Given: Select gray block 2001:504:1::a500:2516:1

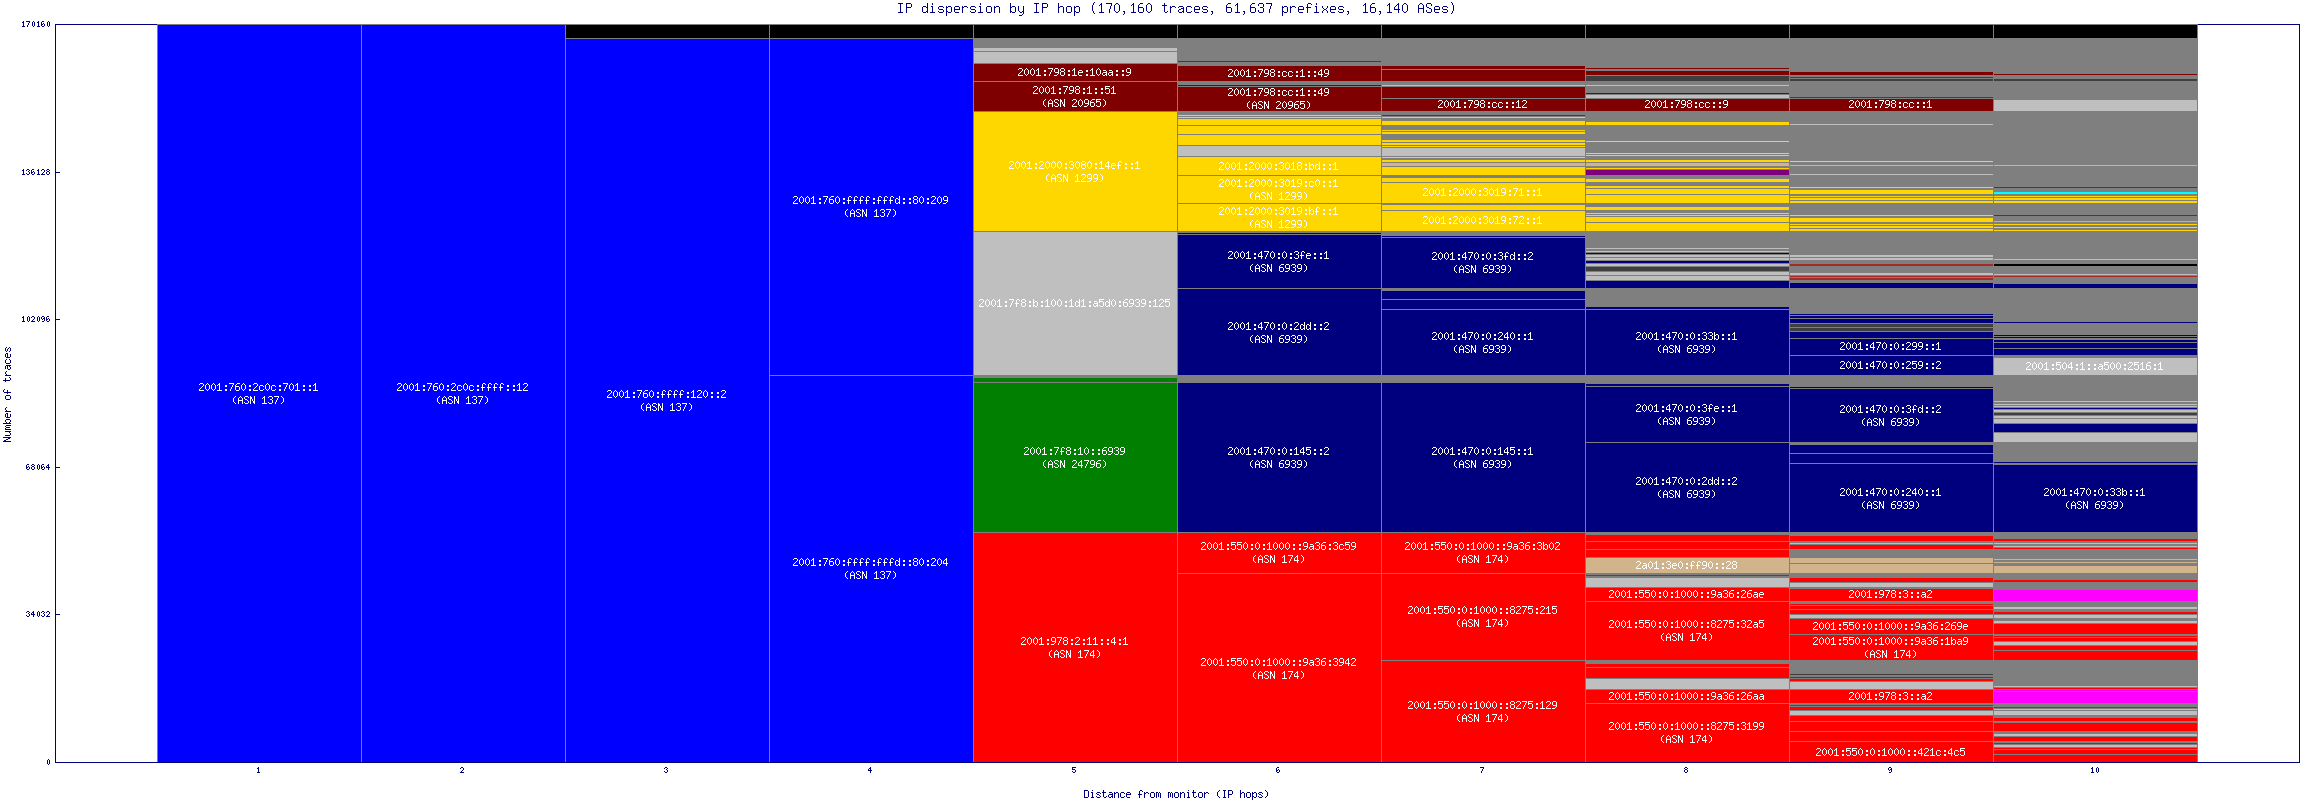Looking at the screenshot, I should pos(2095,366).
